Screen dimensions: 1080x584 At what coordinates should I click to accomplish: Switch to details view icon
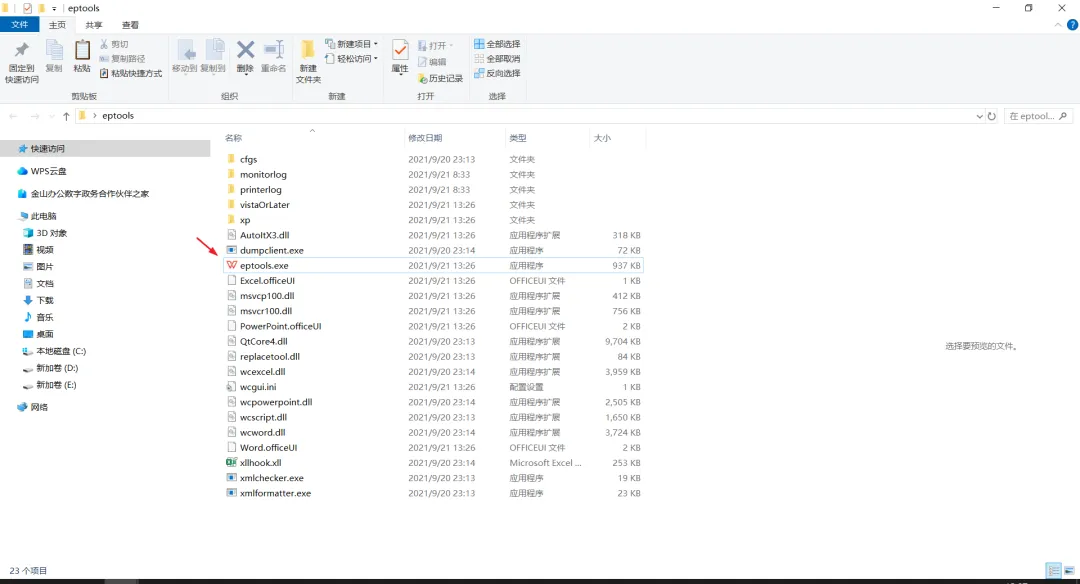coord(1053,570)
